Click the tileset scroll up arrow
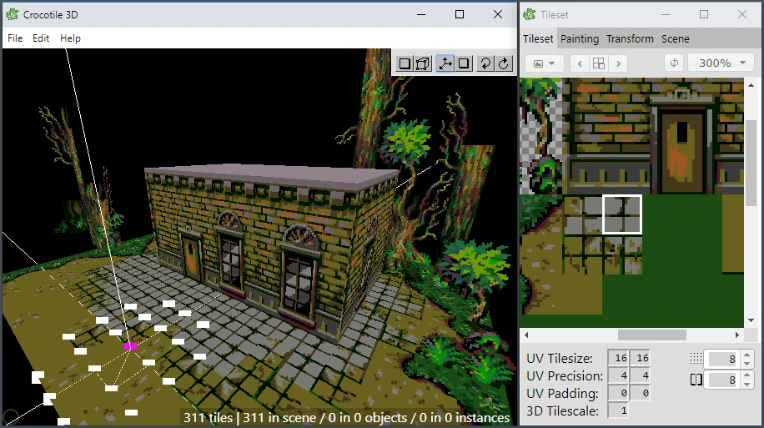This screenshot has width=764, height=428. point(751,85)
